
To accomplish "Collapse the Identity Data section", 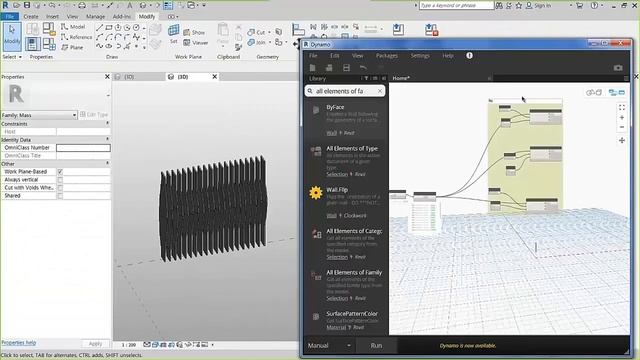I will pos(108,139).
